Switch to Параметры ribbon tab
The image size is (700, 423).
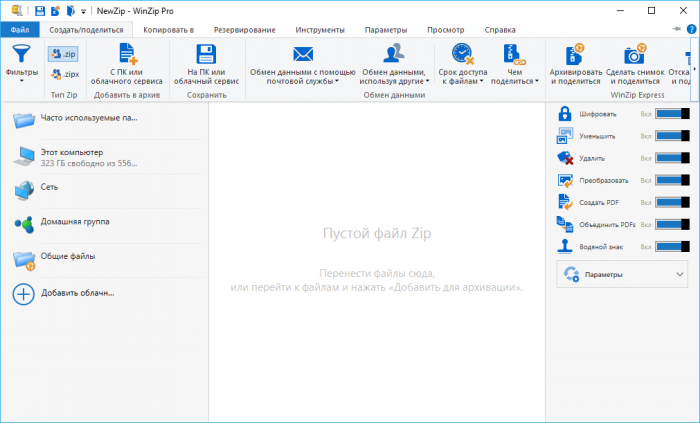[x=386, y=30]
